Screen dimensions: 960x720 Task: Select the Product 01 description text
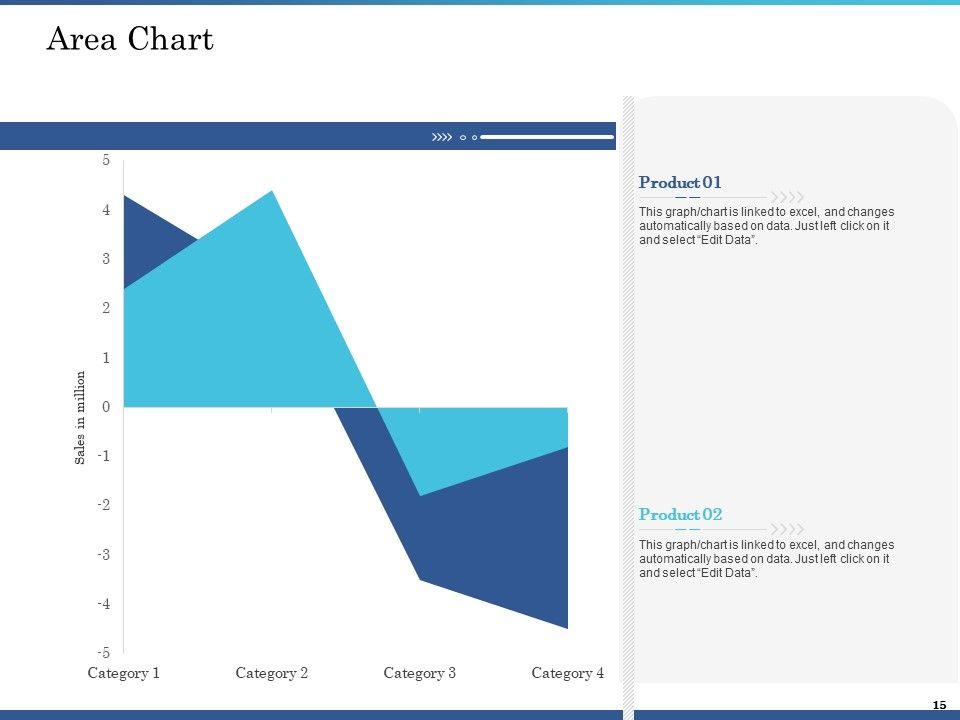pyautogui.click(x=766, y=226)
